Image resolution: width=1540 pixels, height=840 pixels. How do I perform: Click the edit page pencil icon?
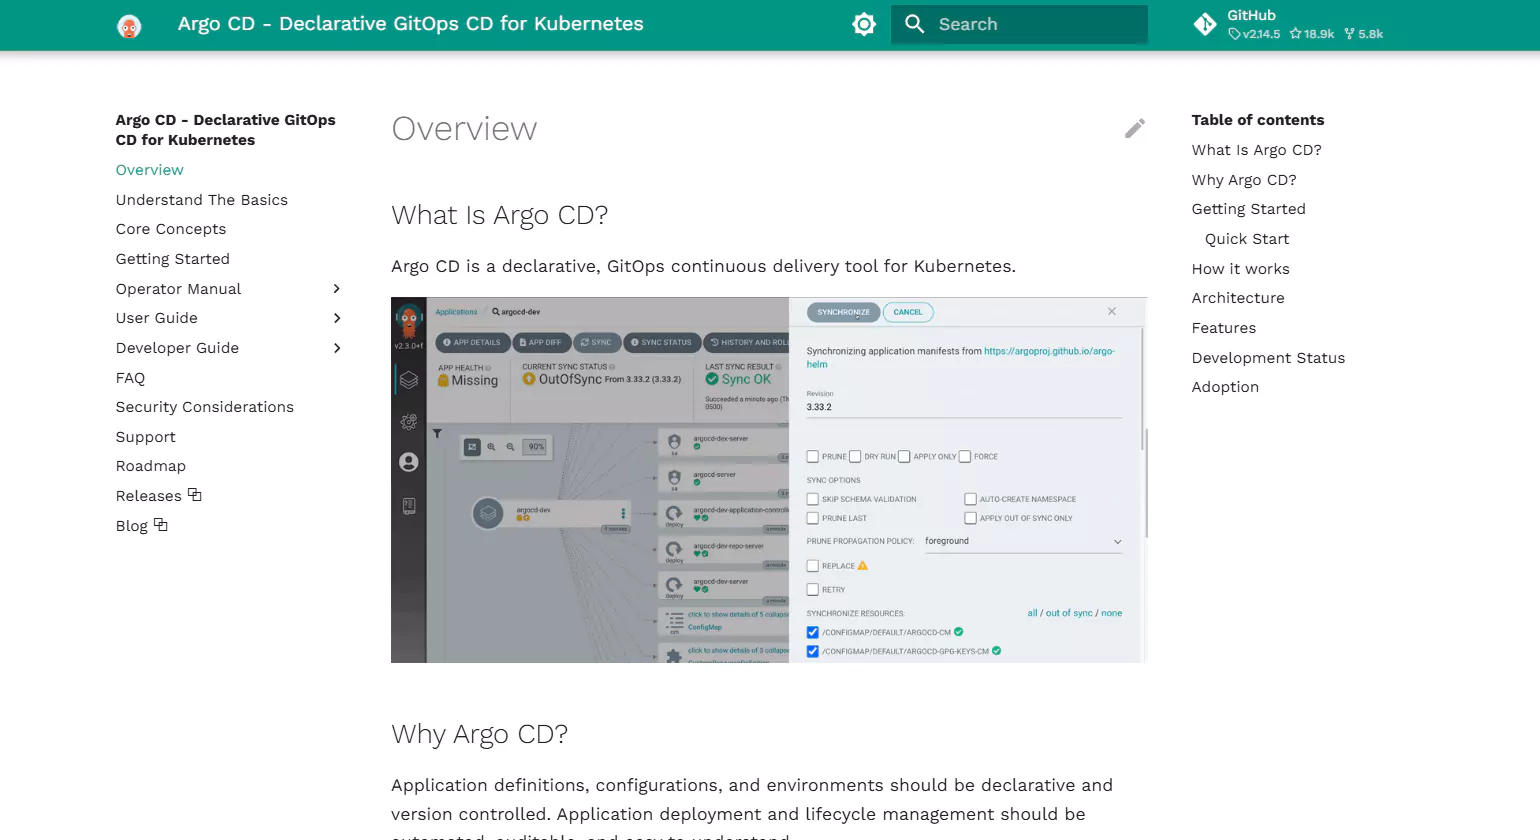[x=1134, y=129]
